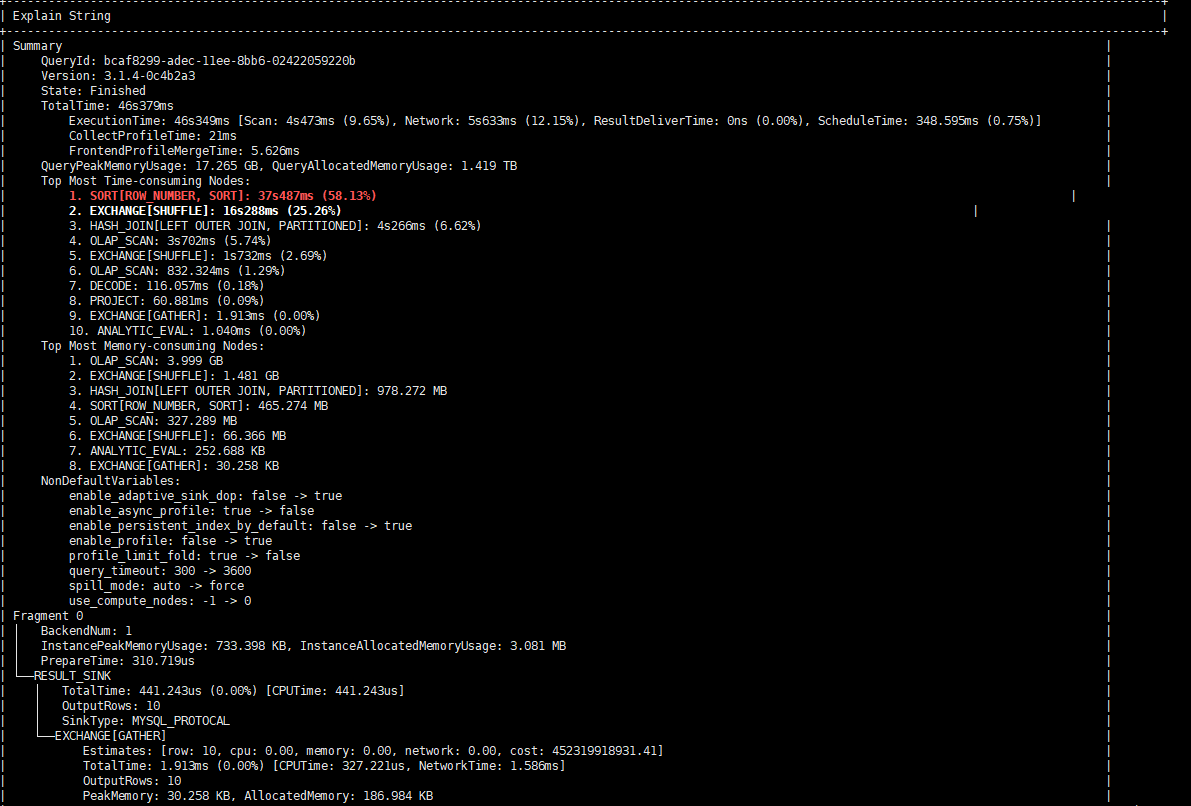Image resolution: width=1191 pixels, height=806 pixels.
Task: Select the OLAP_SCAN: 3.999 GB memory entry
Action: point(146,361)
